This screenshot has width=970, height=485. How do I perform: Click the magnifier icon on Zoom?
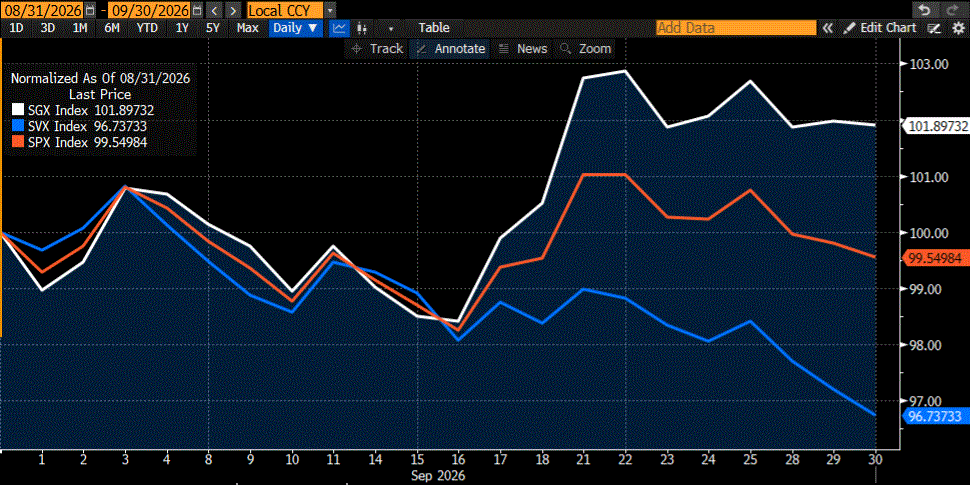[x=565, y=49]
